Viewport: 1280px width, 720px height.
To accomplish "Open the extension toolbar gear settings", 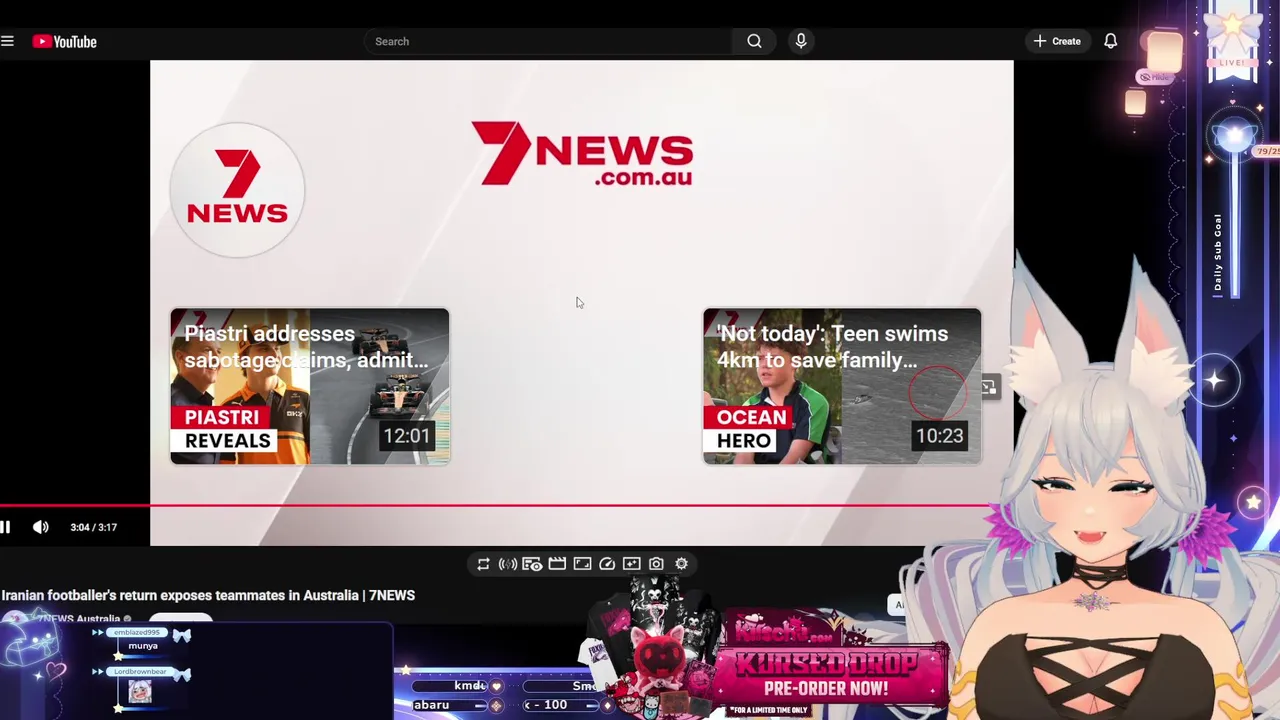I will tap(681, 564).
